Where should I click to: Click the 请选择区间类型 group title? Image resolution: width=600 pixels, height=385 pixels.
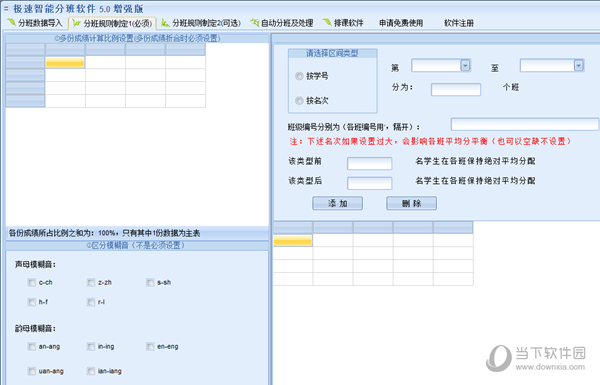tap(332, 54)
